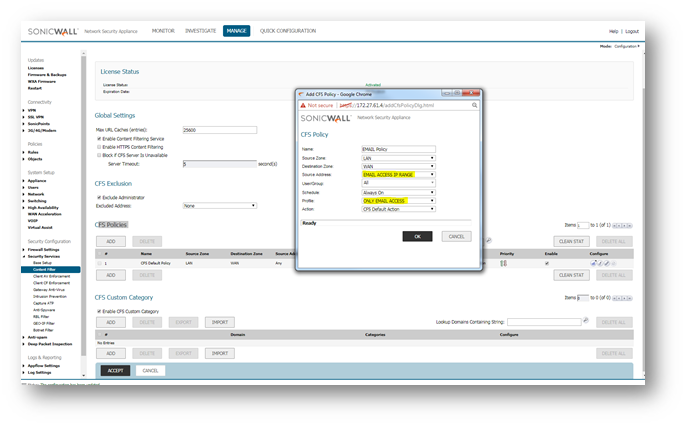The image size is (687, 427).
Task: Toggle Exclude Administrator checkbox
Action: pos(99,197)
